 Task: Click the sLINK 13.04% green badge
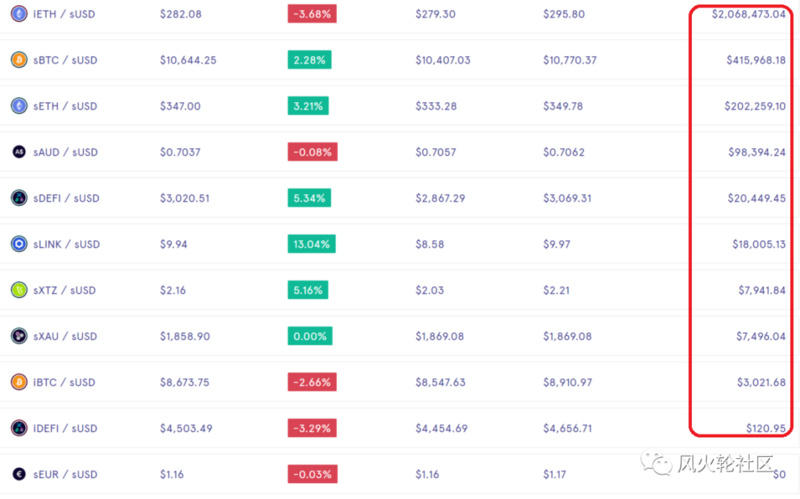coord(311,244)
